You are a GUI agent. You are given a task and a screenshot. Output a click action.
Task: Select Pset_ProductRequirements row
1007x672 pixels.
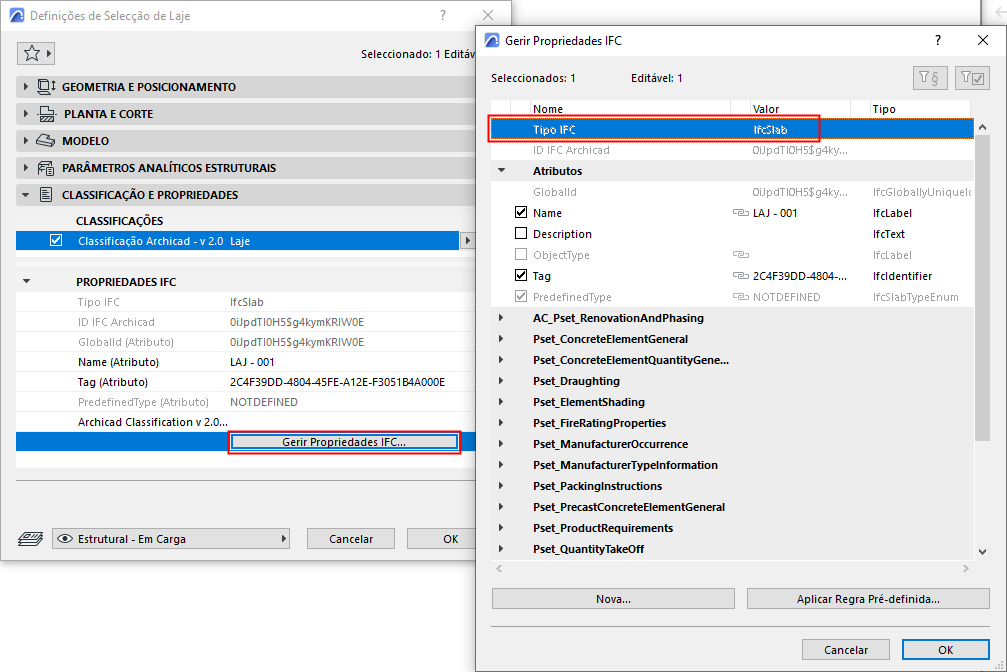[732, 527]
